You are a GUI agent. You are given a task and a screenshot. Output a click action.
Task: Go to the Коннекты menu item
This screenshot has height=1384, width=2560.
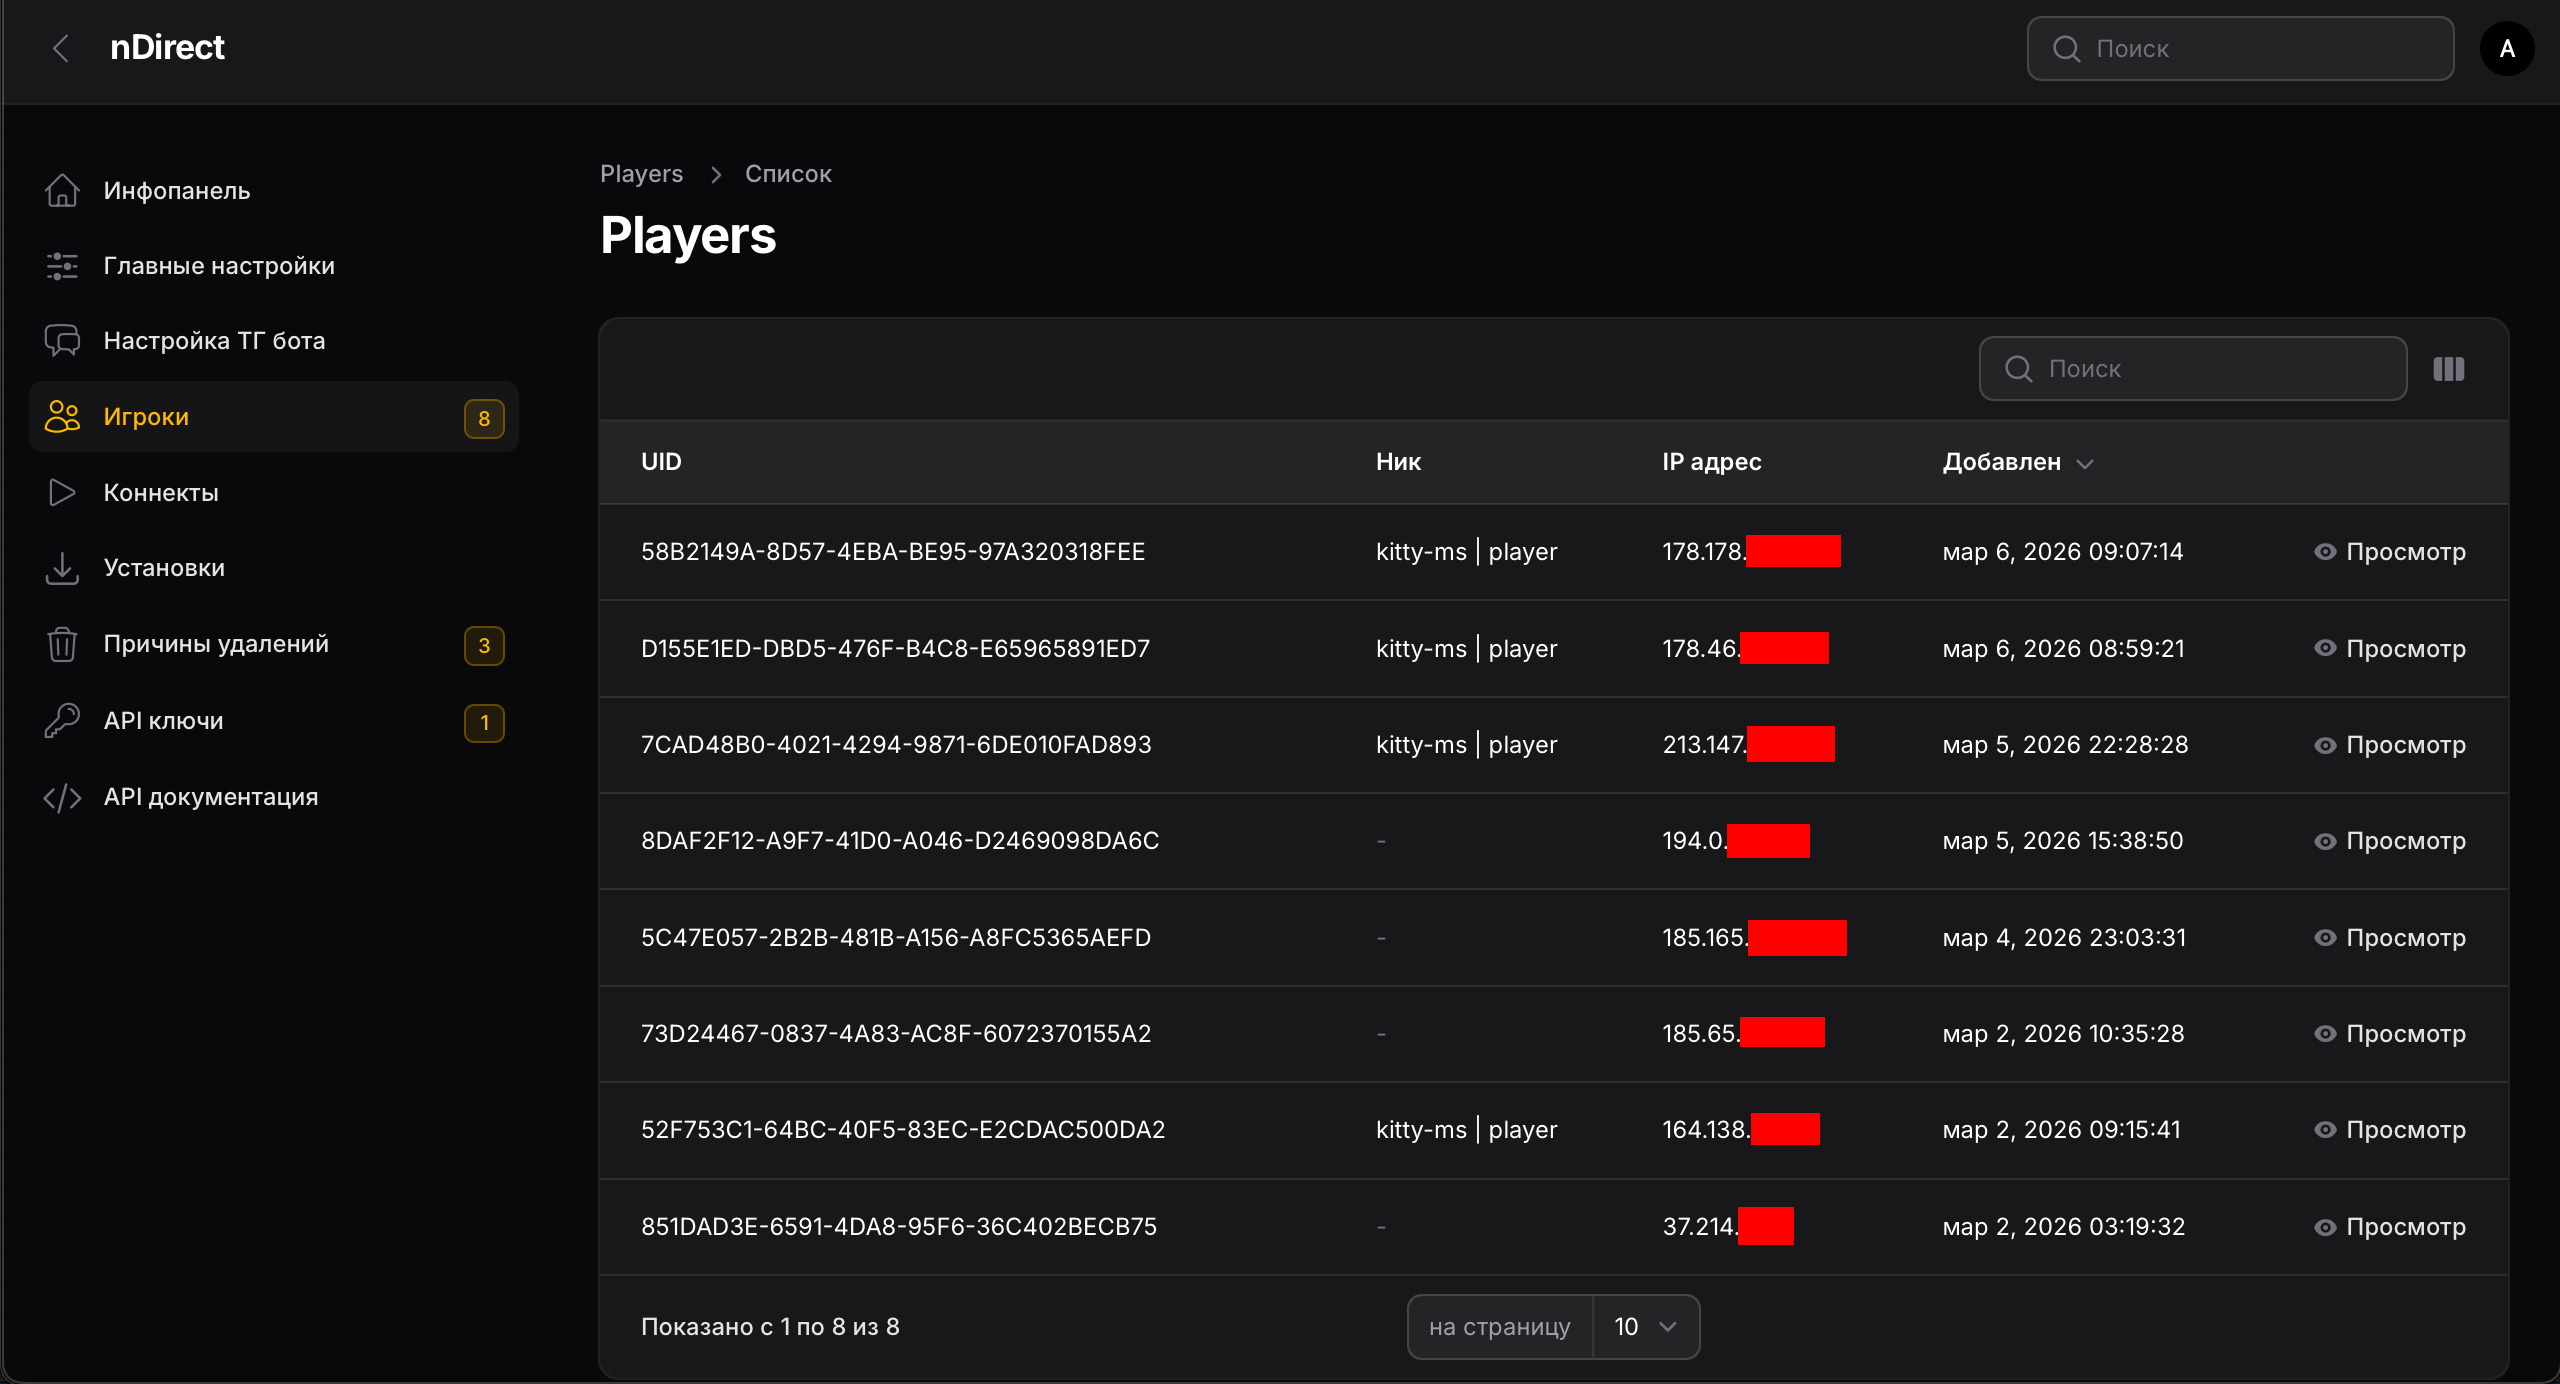click(x=161, y=493)
